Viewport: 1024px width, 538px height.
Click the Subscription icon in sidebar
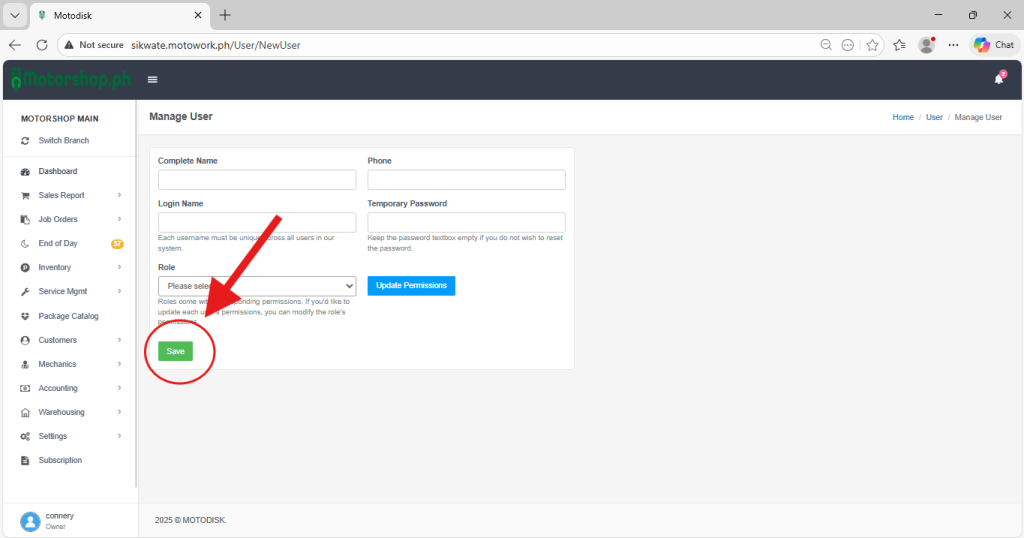click(25, 461)
